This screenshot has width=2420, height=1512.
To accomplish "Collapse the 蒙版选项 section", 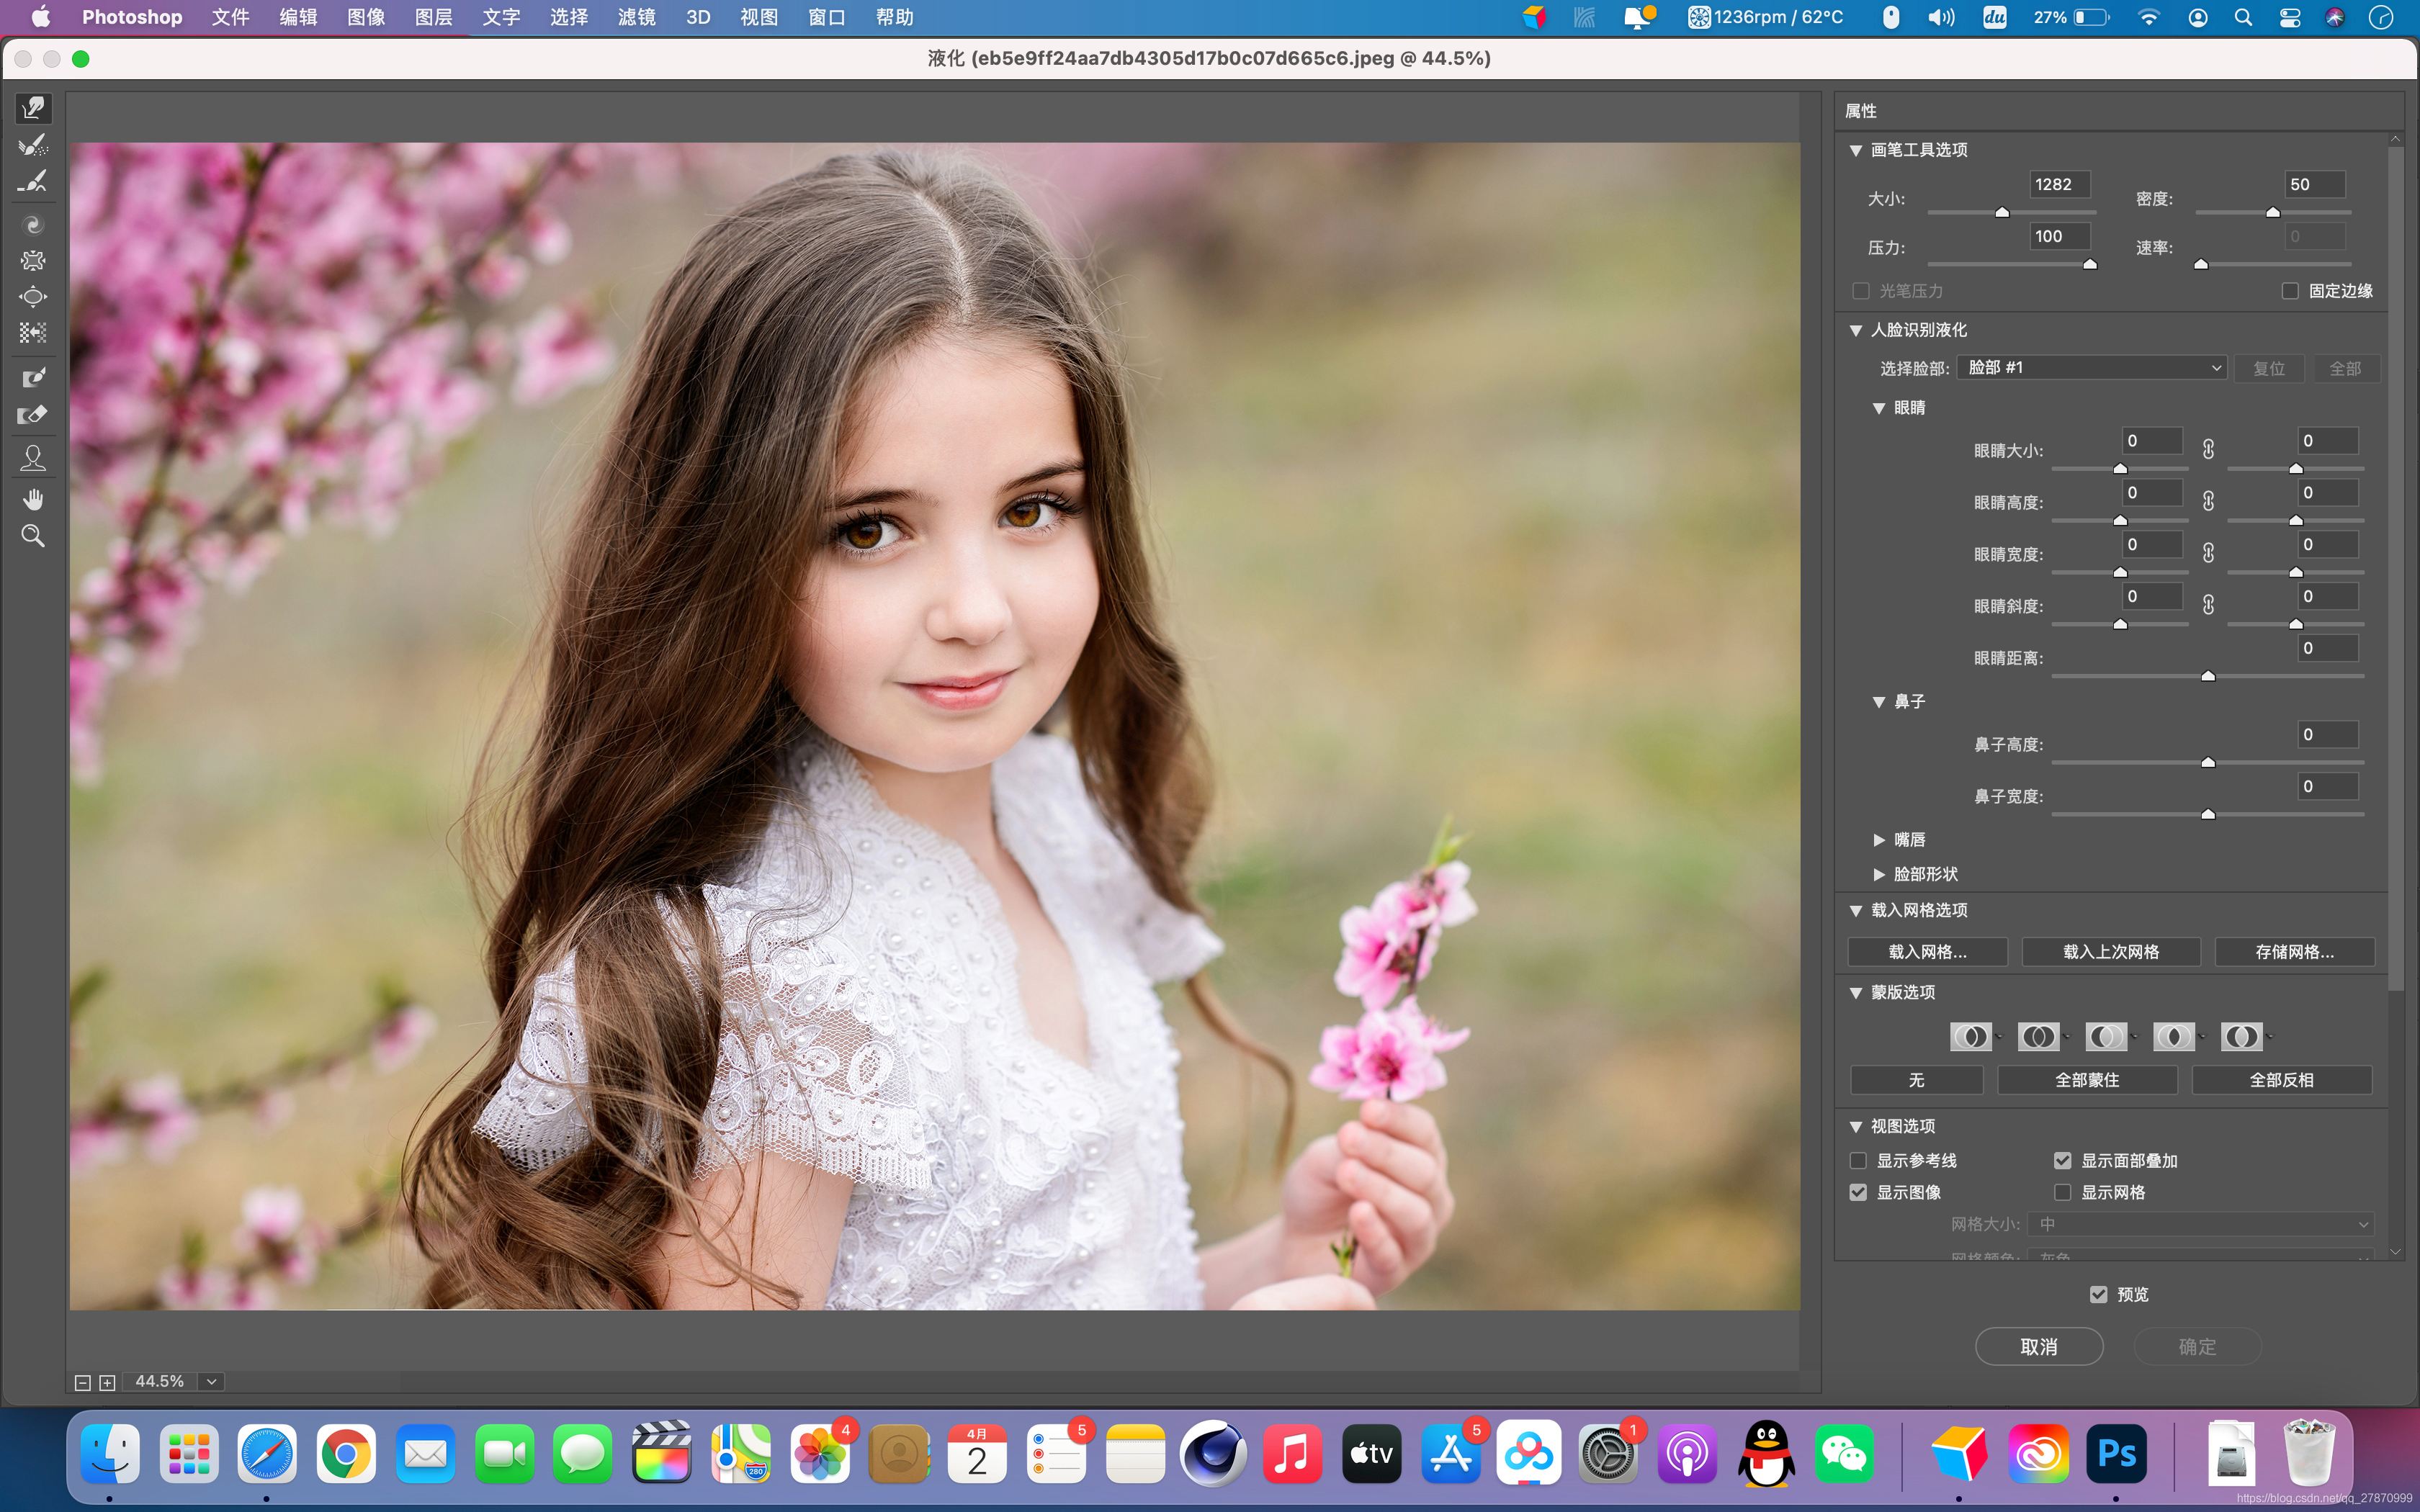I will [x=1856, y=992].
